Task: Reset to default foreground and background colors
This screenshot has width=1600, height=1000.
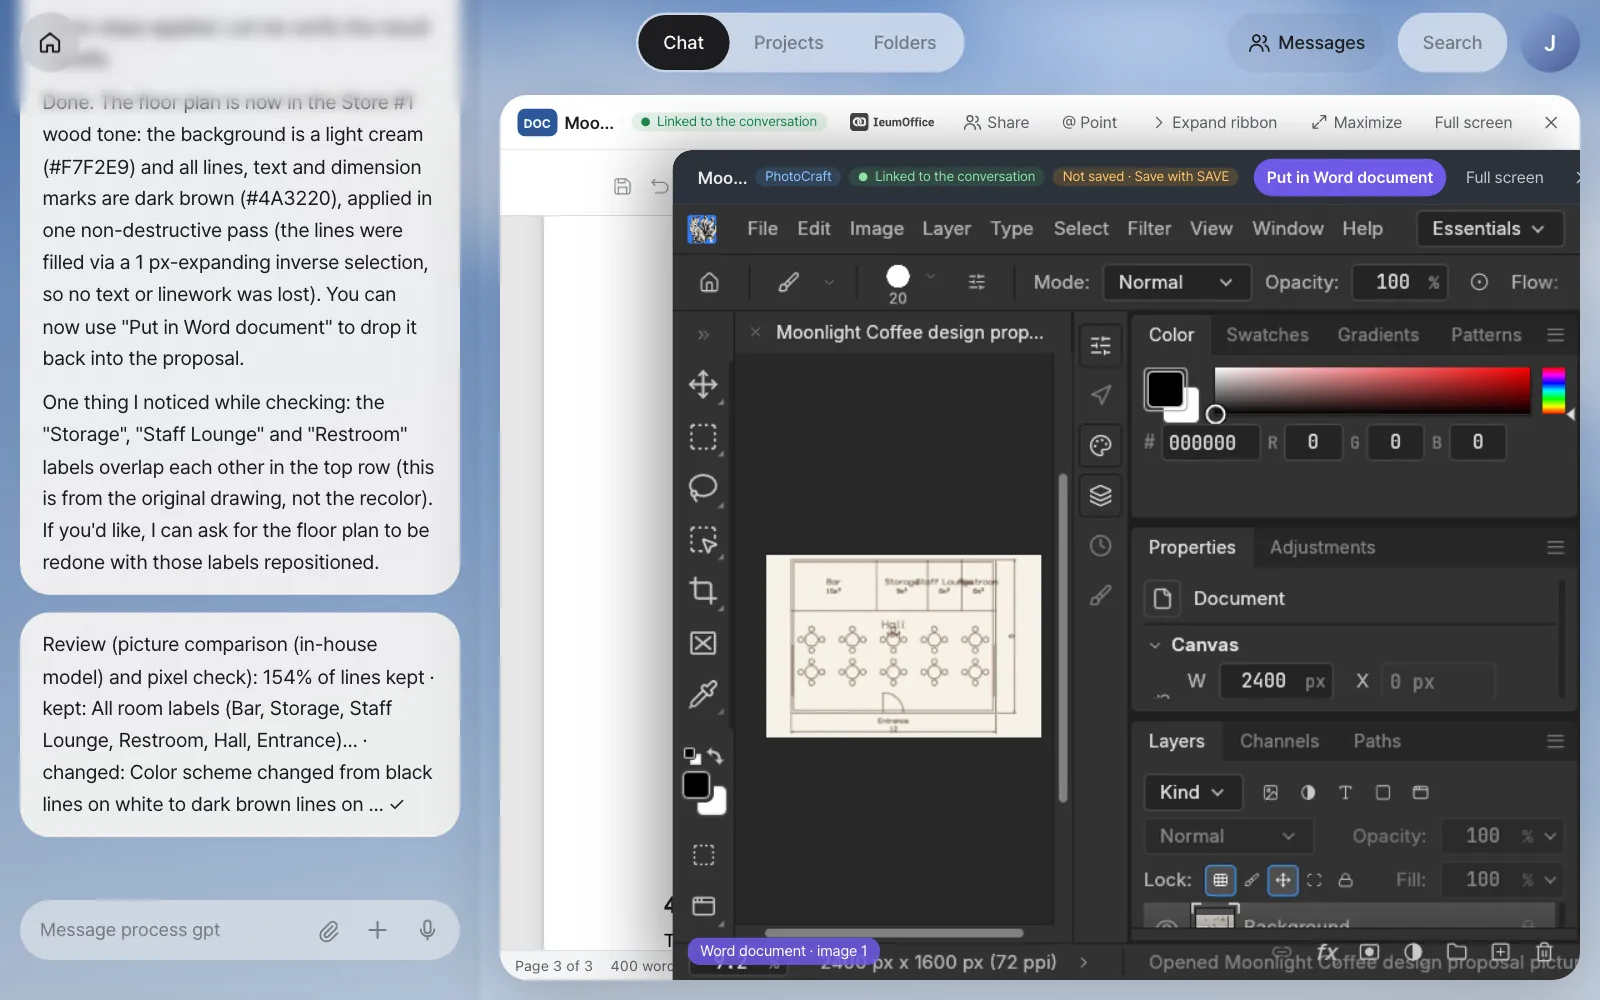Action: 691,756
